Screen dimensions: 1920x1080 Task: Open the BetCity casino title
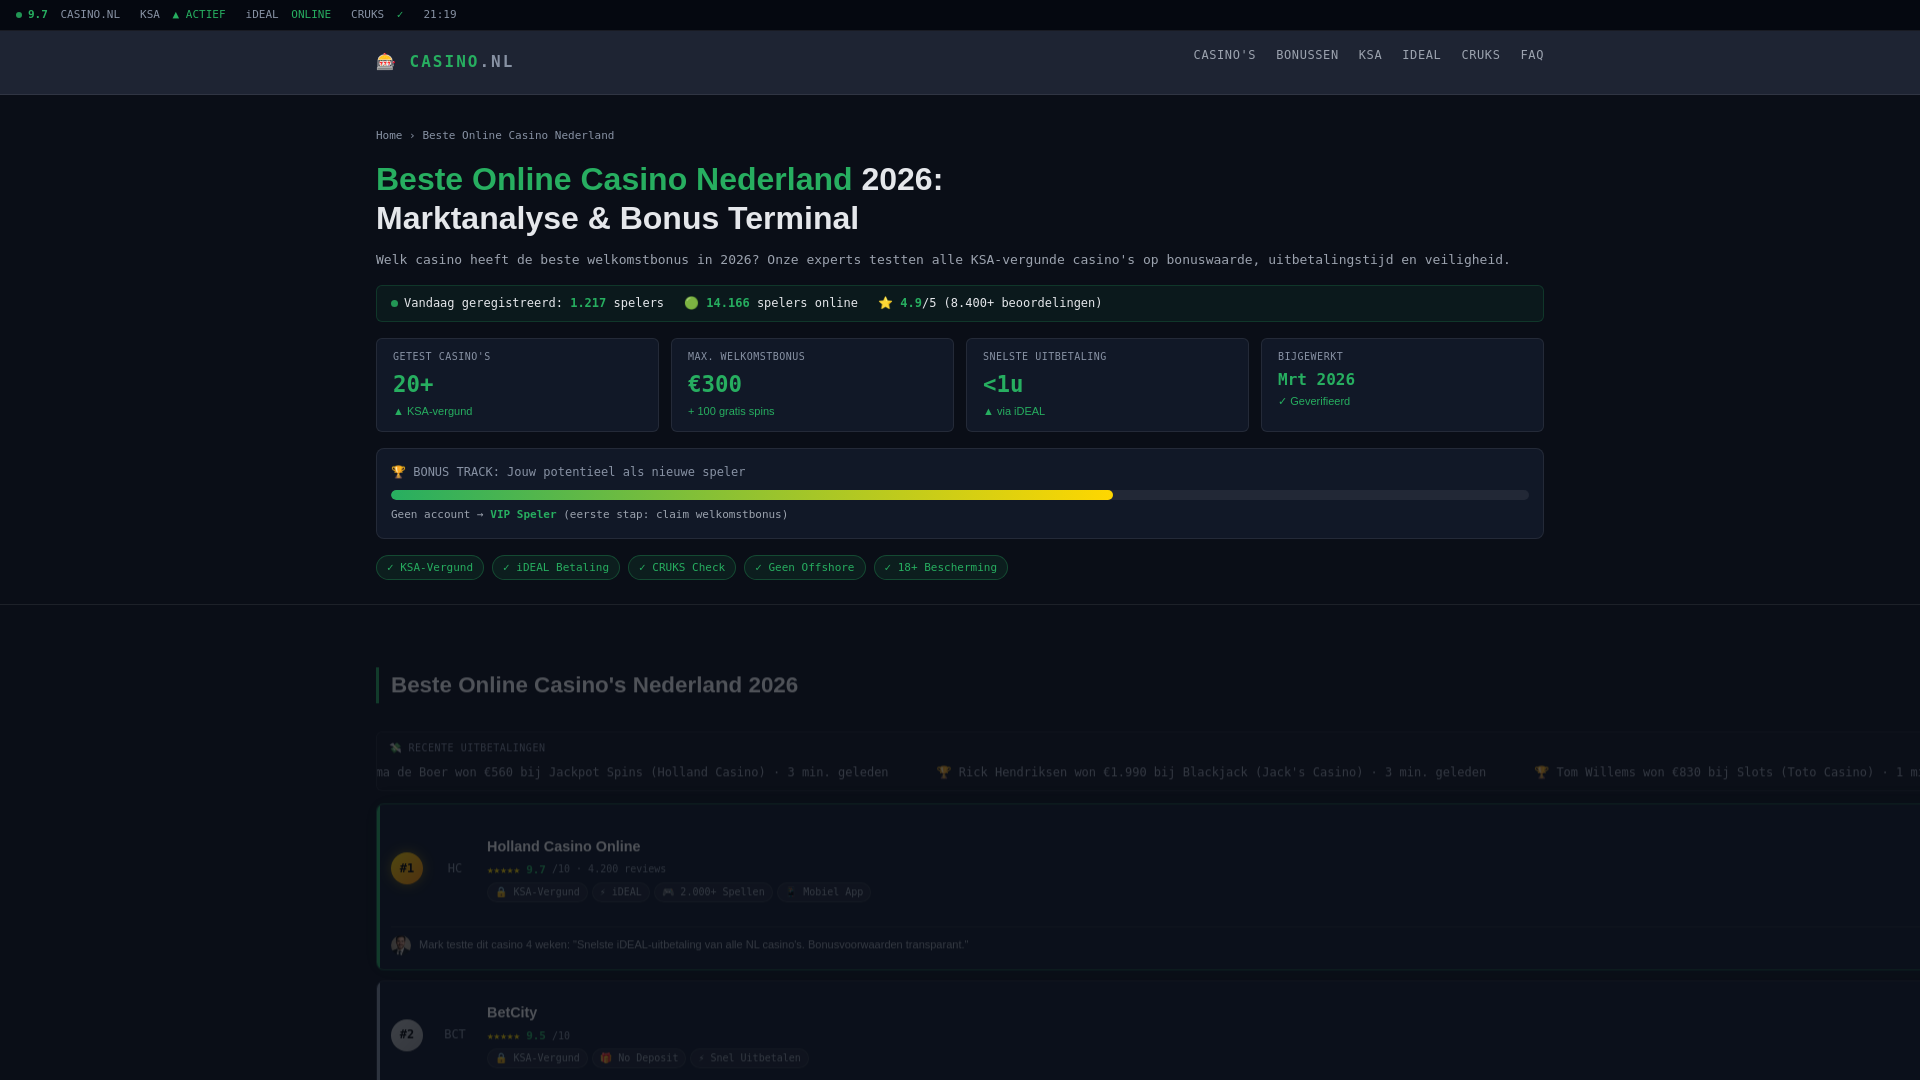[x=512, y=1012]
